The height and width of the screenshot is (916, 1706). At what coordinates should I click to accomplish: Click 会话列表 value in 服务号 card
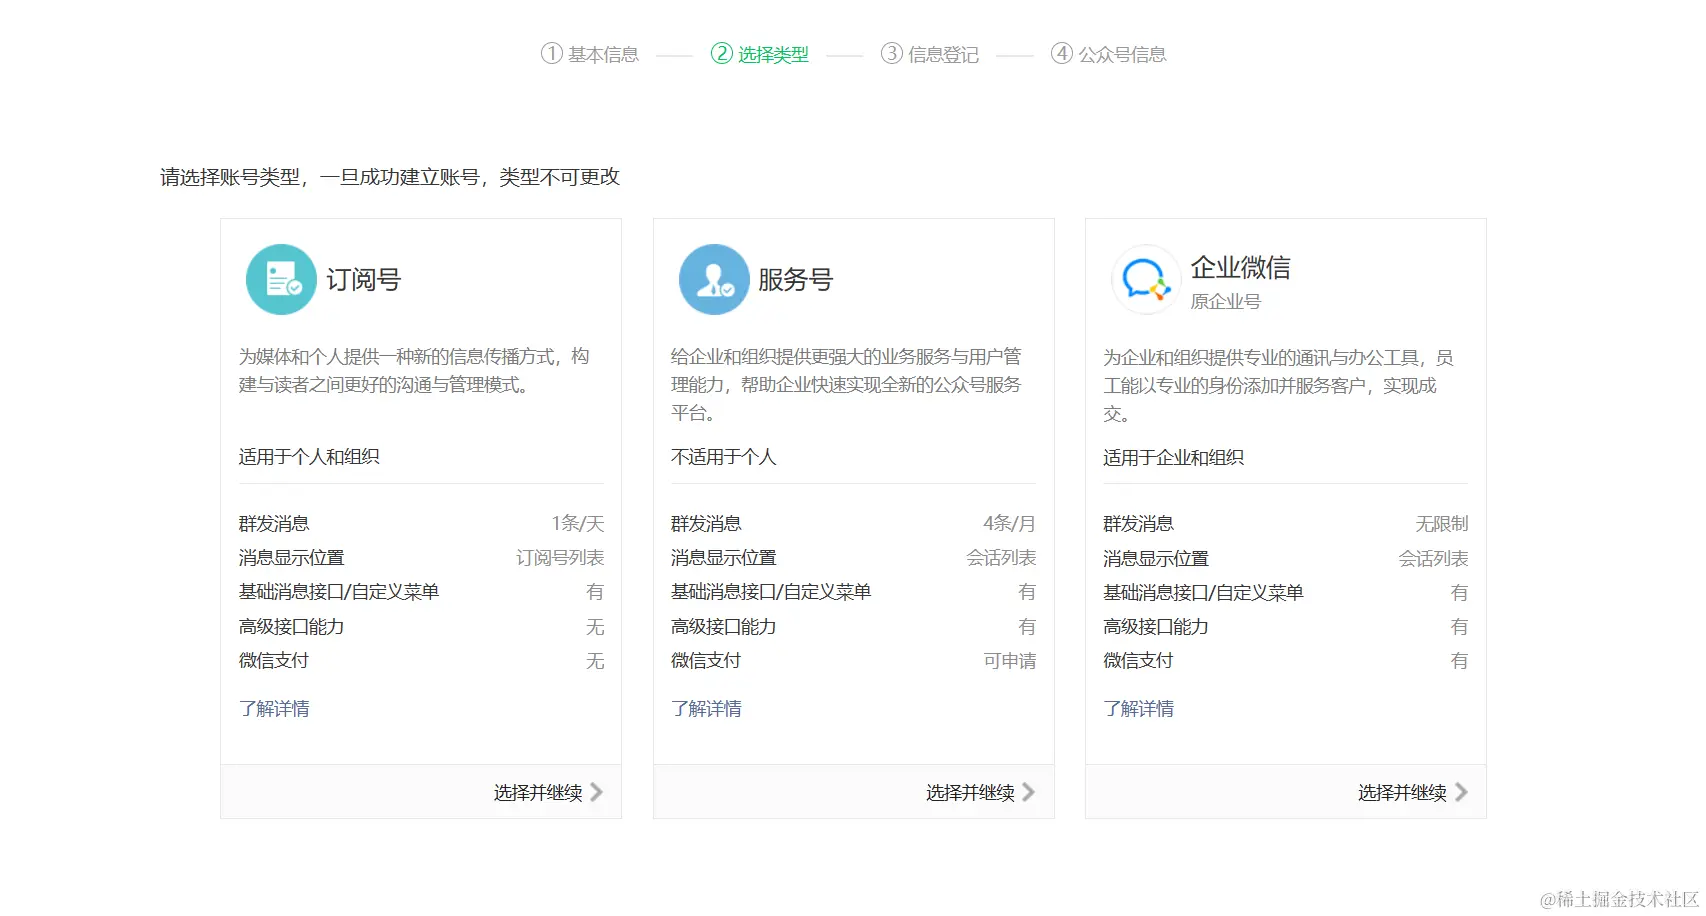click(x=1001, y=558)
